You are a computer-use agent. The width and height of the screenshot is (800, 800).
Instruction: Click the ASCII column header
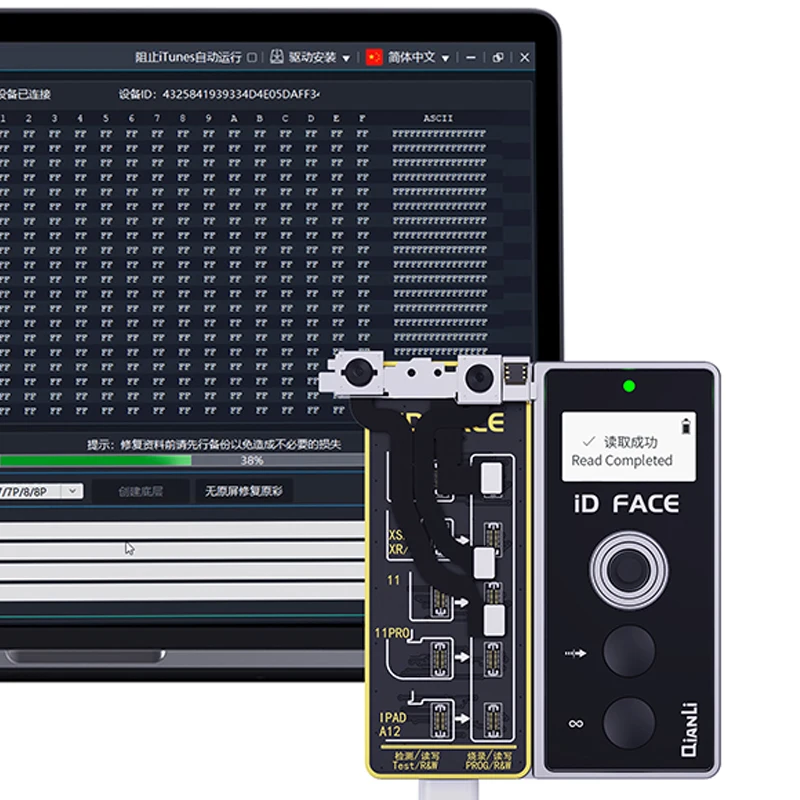pyautogui.click(x=438, y=118)
